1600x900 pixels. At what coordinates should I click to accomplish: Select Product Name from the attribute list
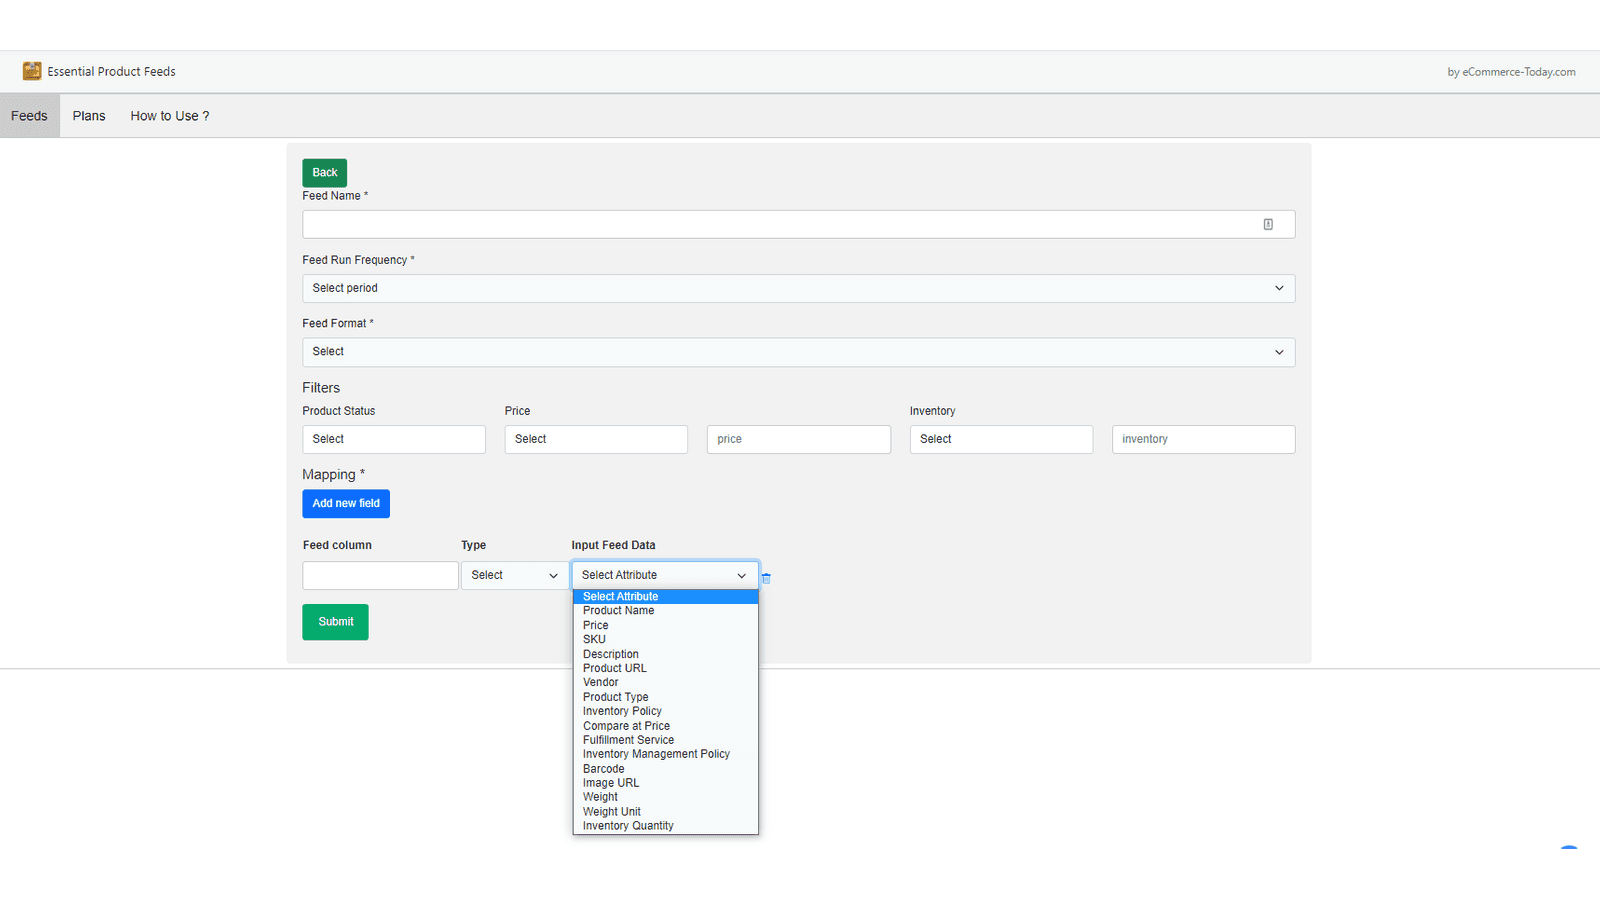coord(618,610)
